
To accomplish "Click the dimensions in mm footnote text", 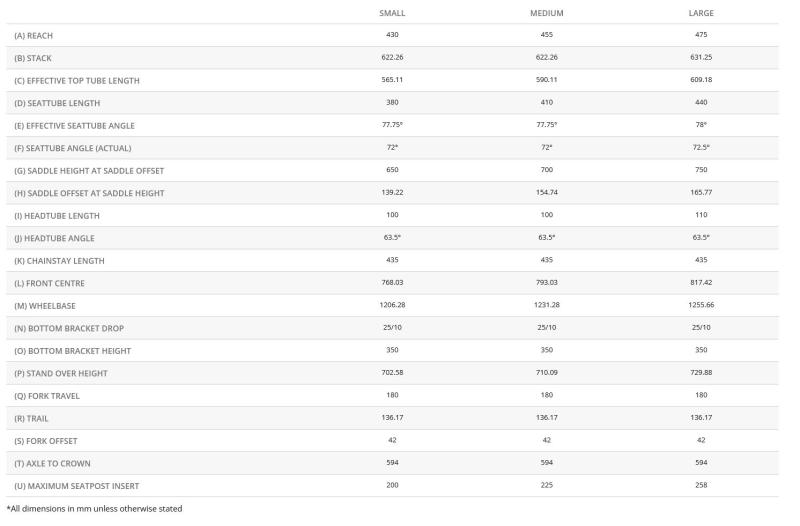I will pos(94,509).
